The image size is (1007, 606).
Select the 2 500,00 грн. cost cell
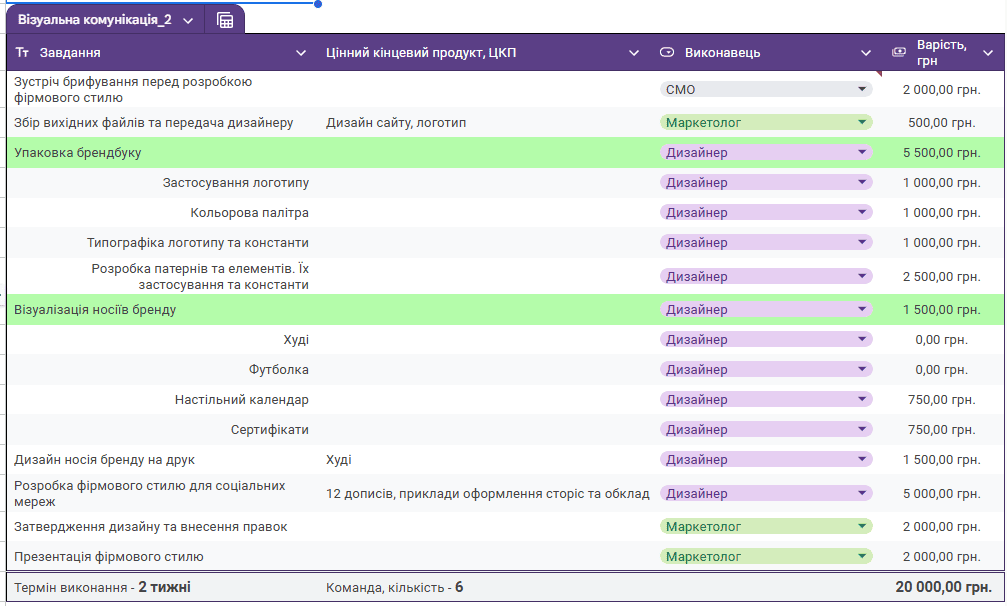click(x=941, y=276)
